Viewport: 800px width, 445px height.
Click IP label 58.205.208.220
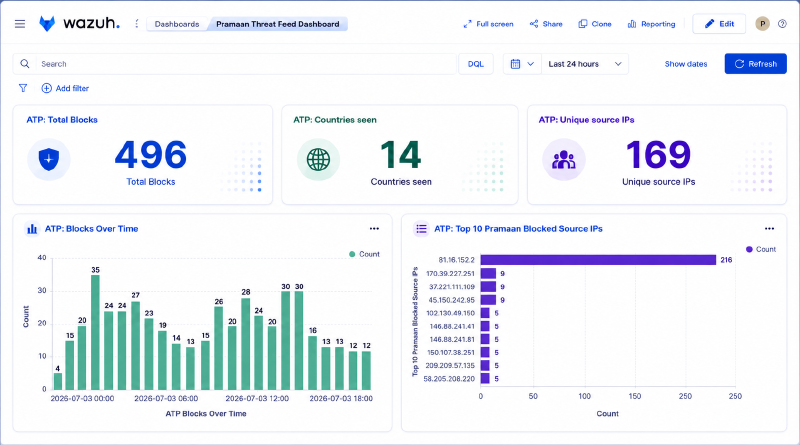point(449,379)
